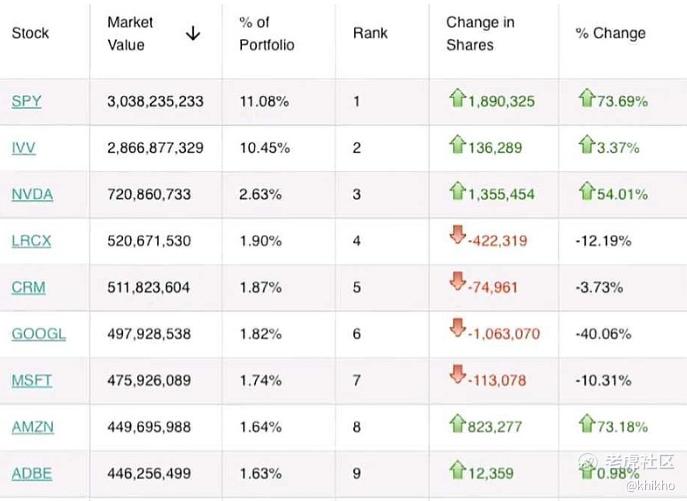Click the Rank column header
The image size is (687, 501).
[x=370, y=33]
